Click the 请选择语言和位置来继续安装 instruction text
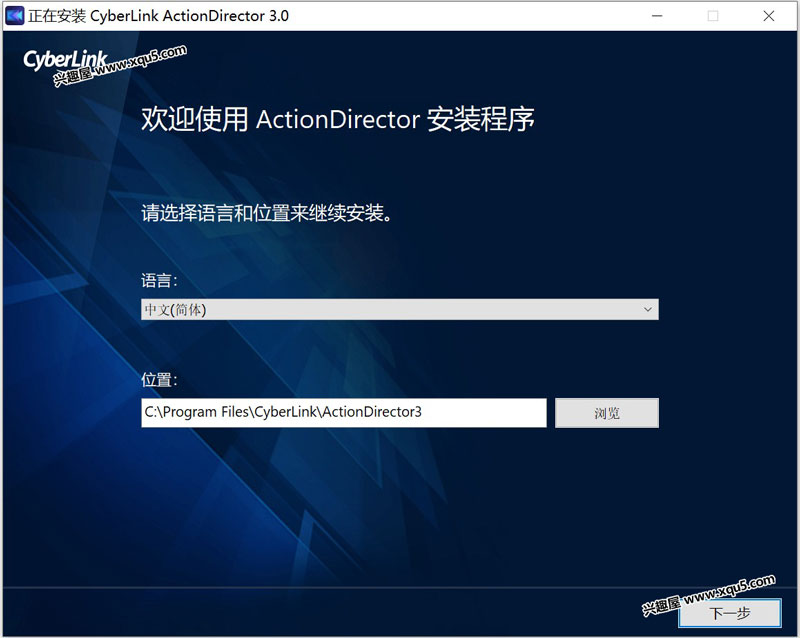 pos(266,213)
